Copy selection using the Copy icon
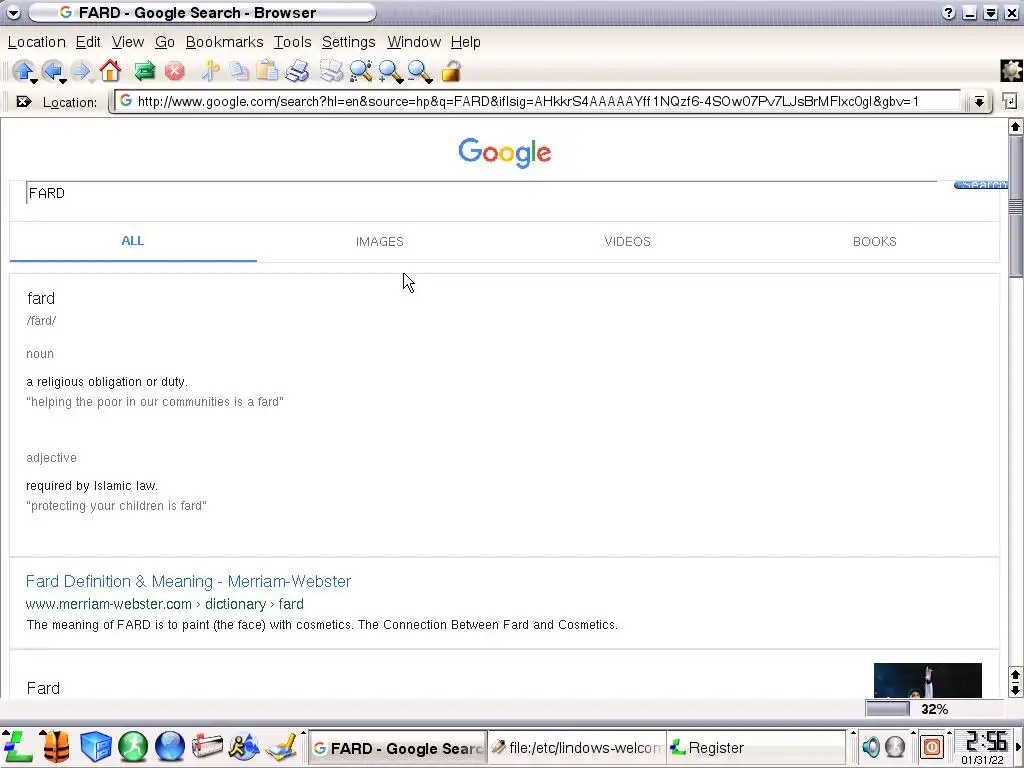Viewport: 1024px width, 768px height. click(238, 71)
